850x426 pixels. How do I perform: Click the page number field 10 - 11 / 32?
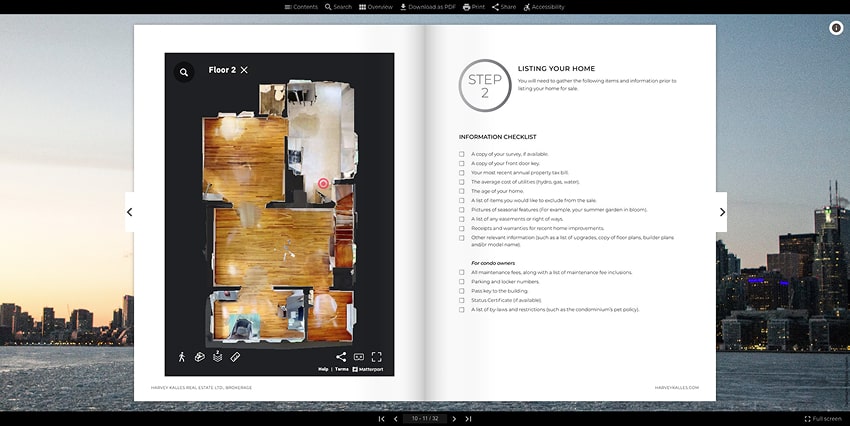(425, 418)
